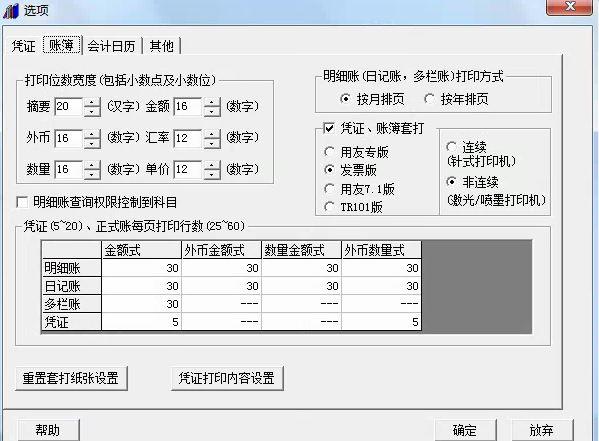Increase the 外币 width with the up arrow

[92, 134]
